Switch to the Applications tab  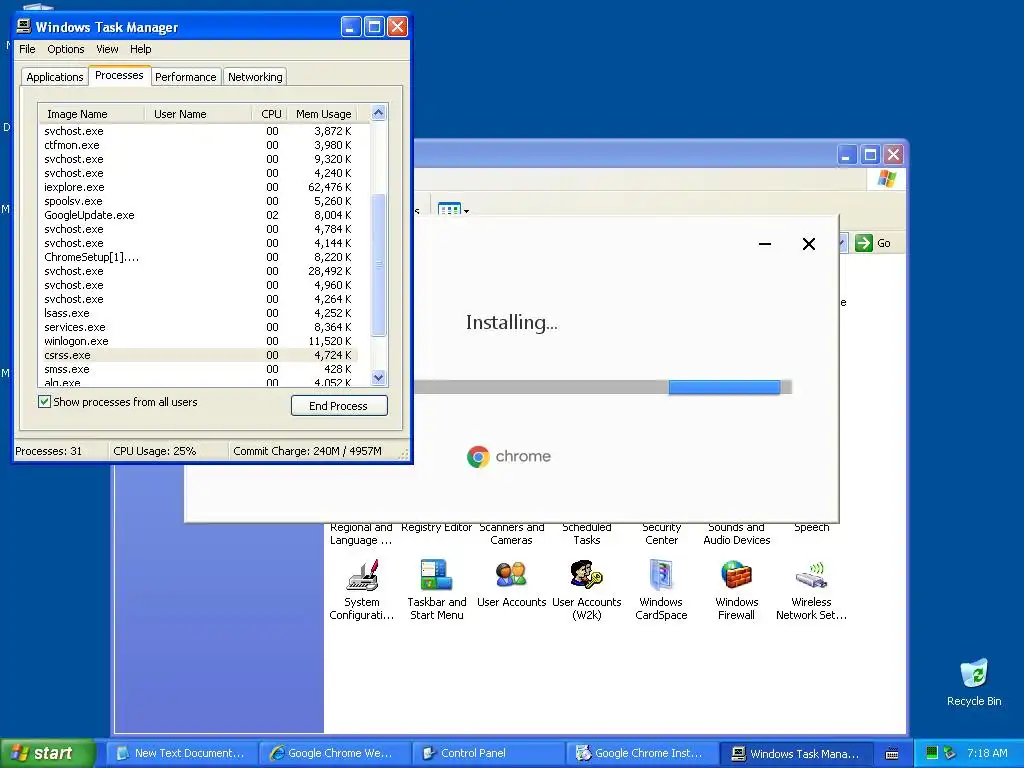55,77
